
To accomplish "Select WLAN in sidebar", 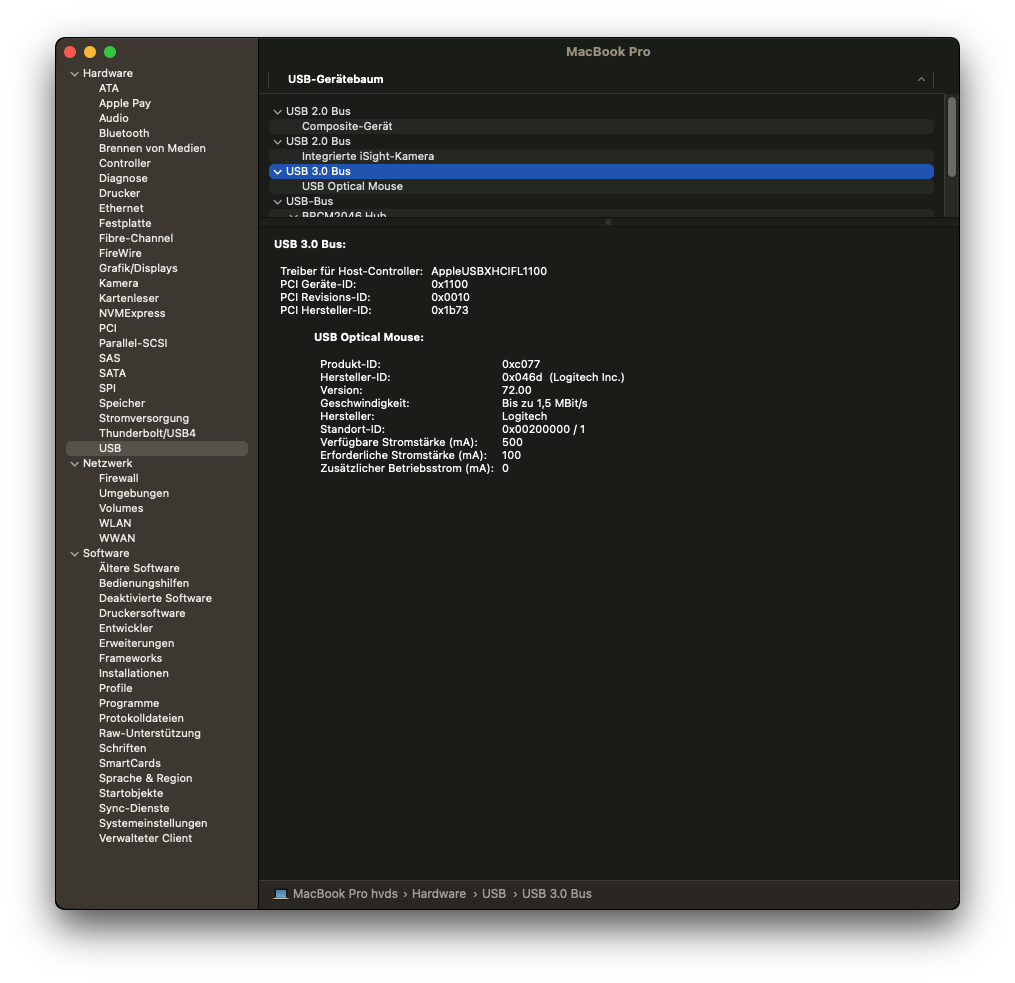I will pos(115,523).
